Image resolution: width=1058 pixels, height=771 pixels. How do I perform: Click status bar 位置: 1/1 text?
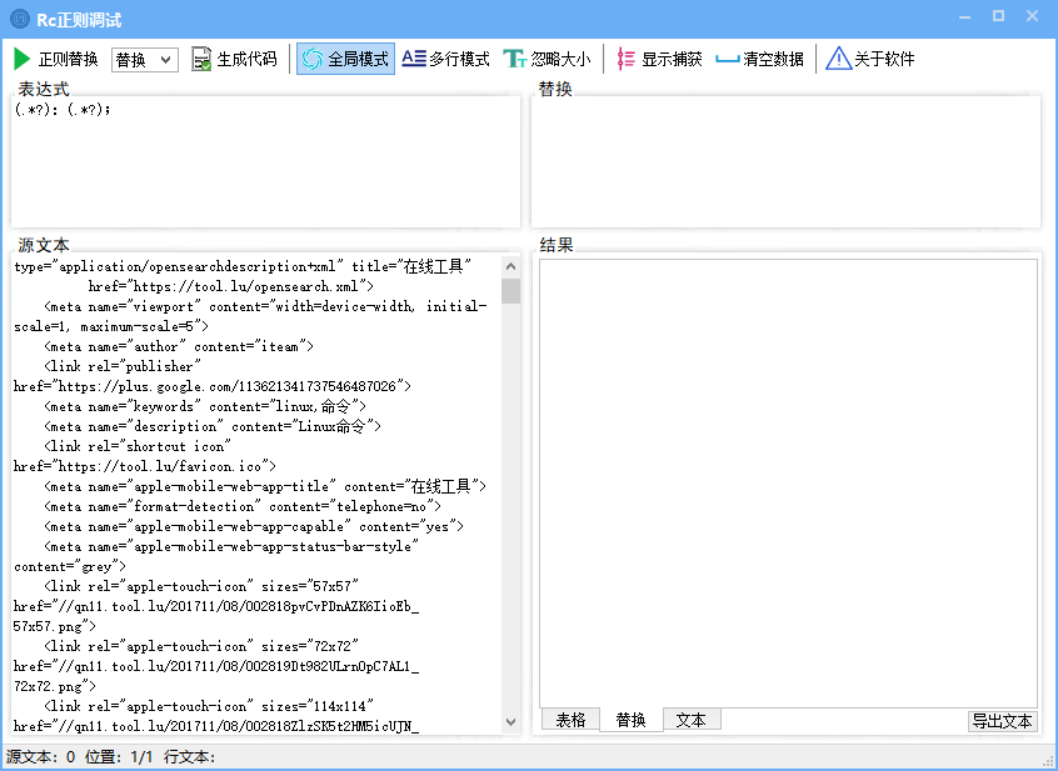[119, 757]
